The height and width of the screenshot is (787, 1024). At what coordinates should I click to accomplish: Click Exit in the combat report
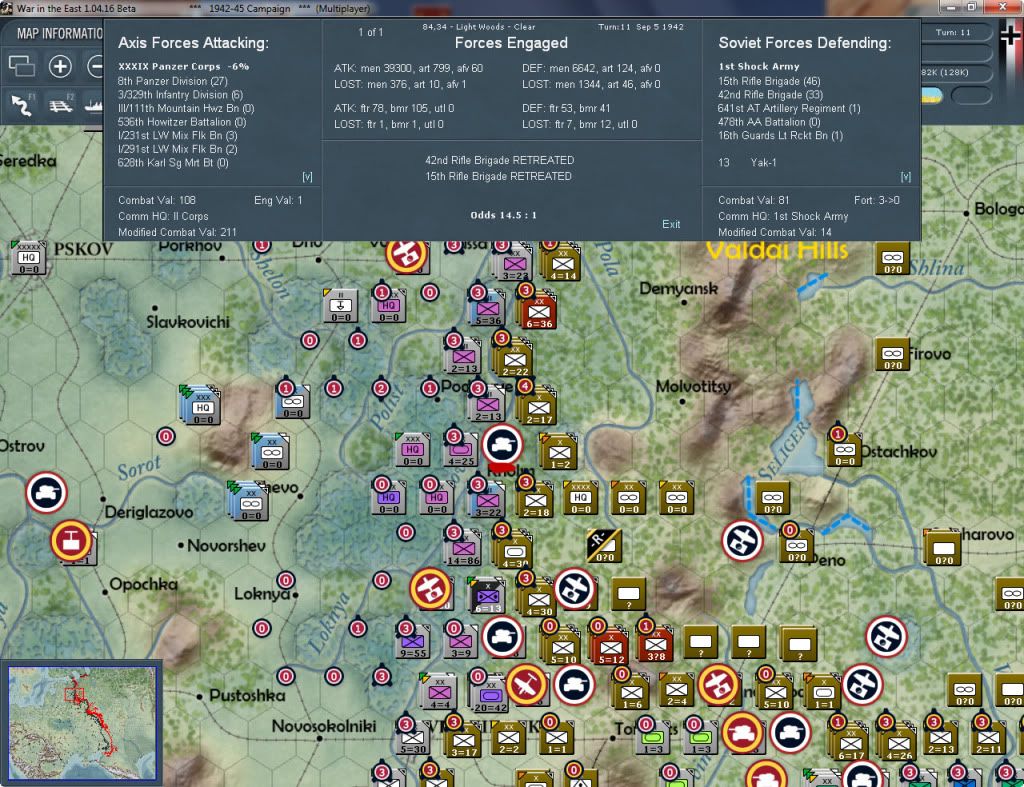pos(671,224)
